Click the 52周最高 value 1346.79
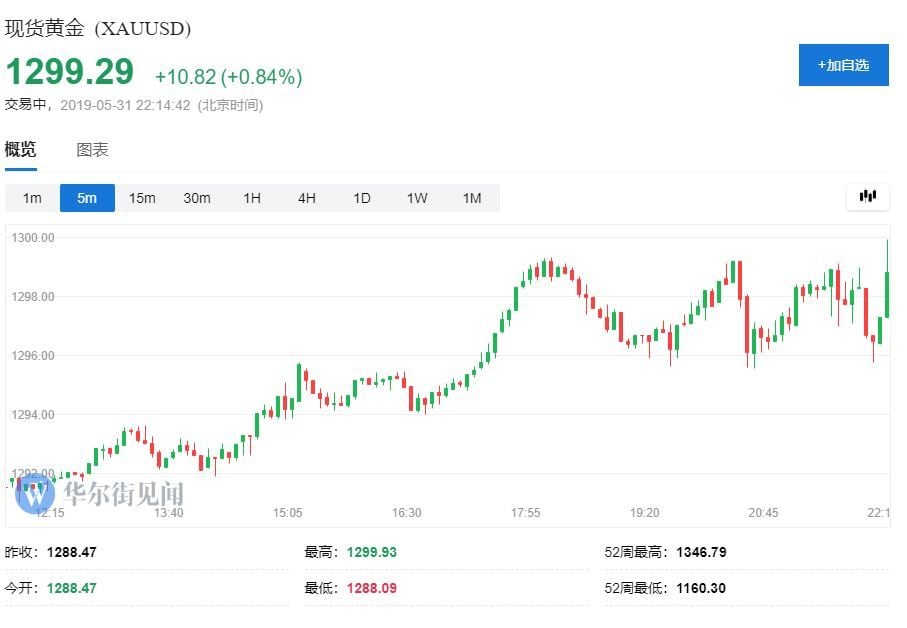Image resolution: width=907 pixels, height=628 pixels. 701,552
